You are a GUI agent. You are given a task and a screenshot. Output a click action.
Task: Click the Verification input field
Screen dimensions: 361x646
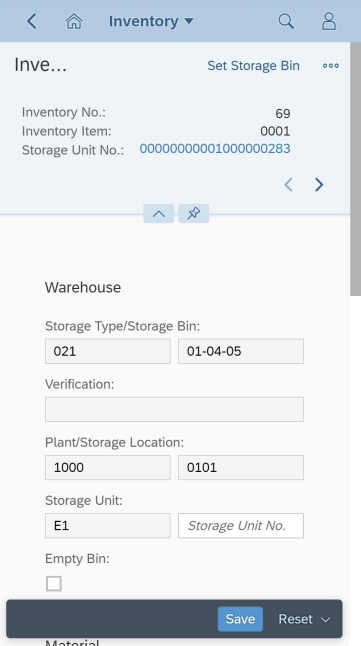pos(174,410)
